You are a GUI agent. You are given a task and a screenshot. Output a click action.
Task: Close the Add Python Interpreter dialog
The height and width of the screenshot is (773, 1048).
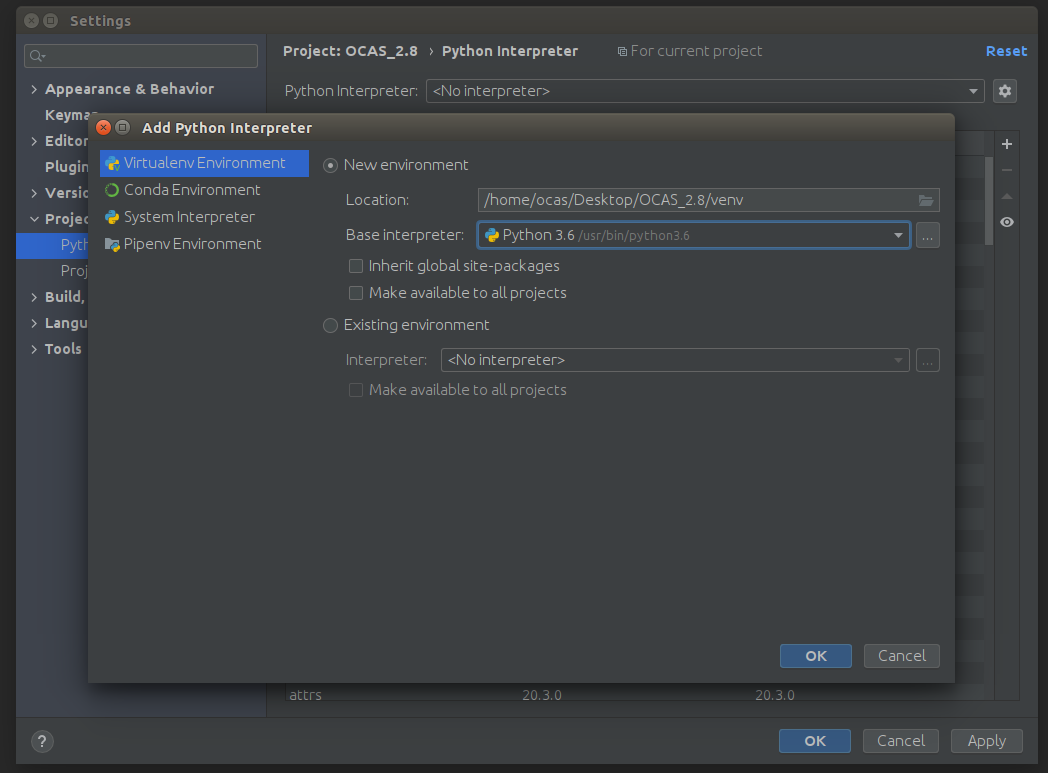tap(104, 128)
